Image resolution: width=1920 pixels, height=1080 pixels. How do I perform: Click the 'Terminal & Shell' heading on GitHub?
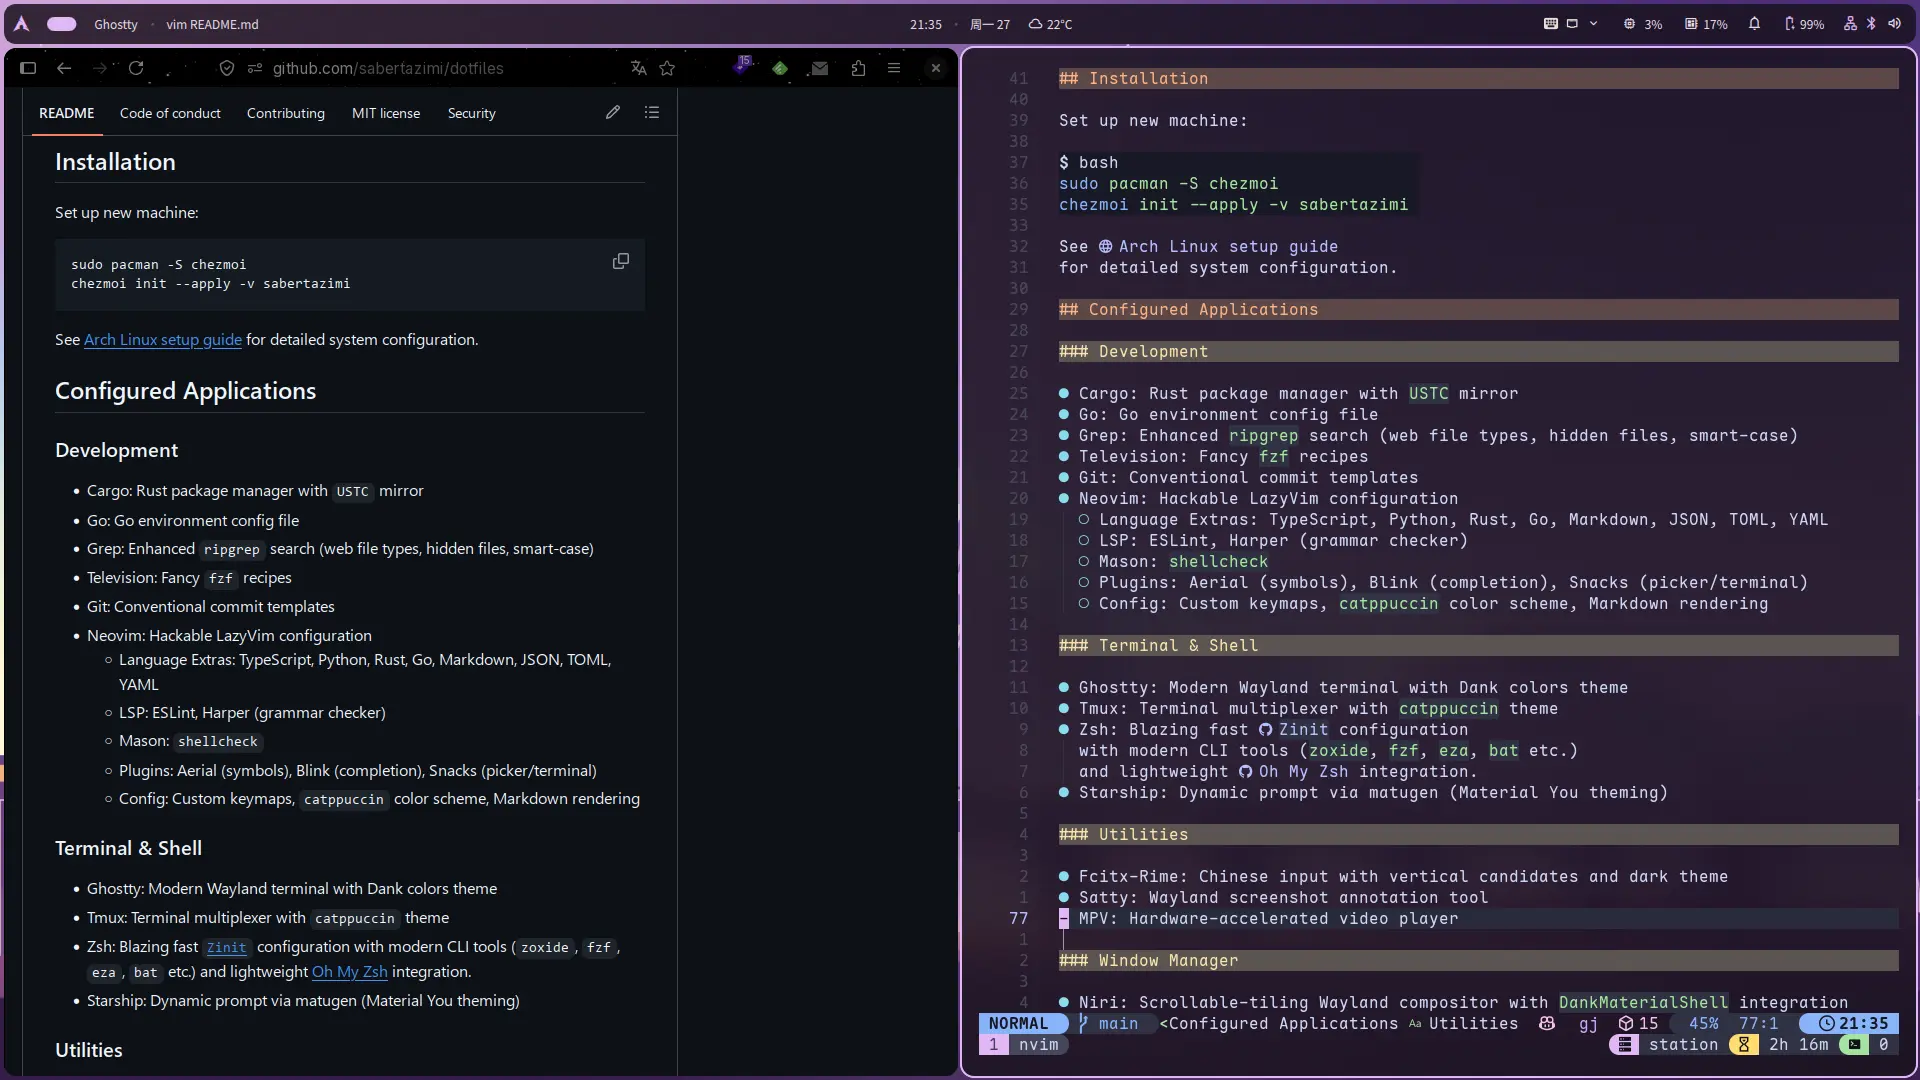click(x=128, y=848)
